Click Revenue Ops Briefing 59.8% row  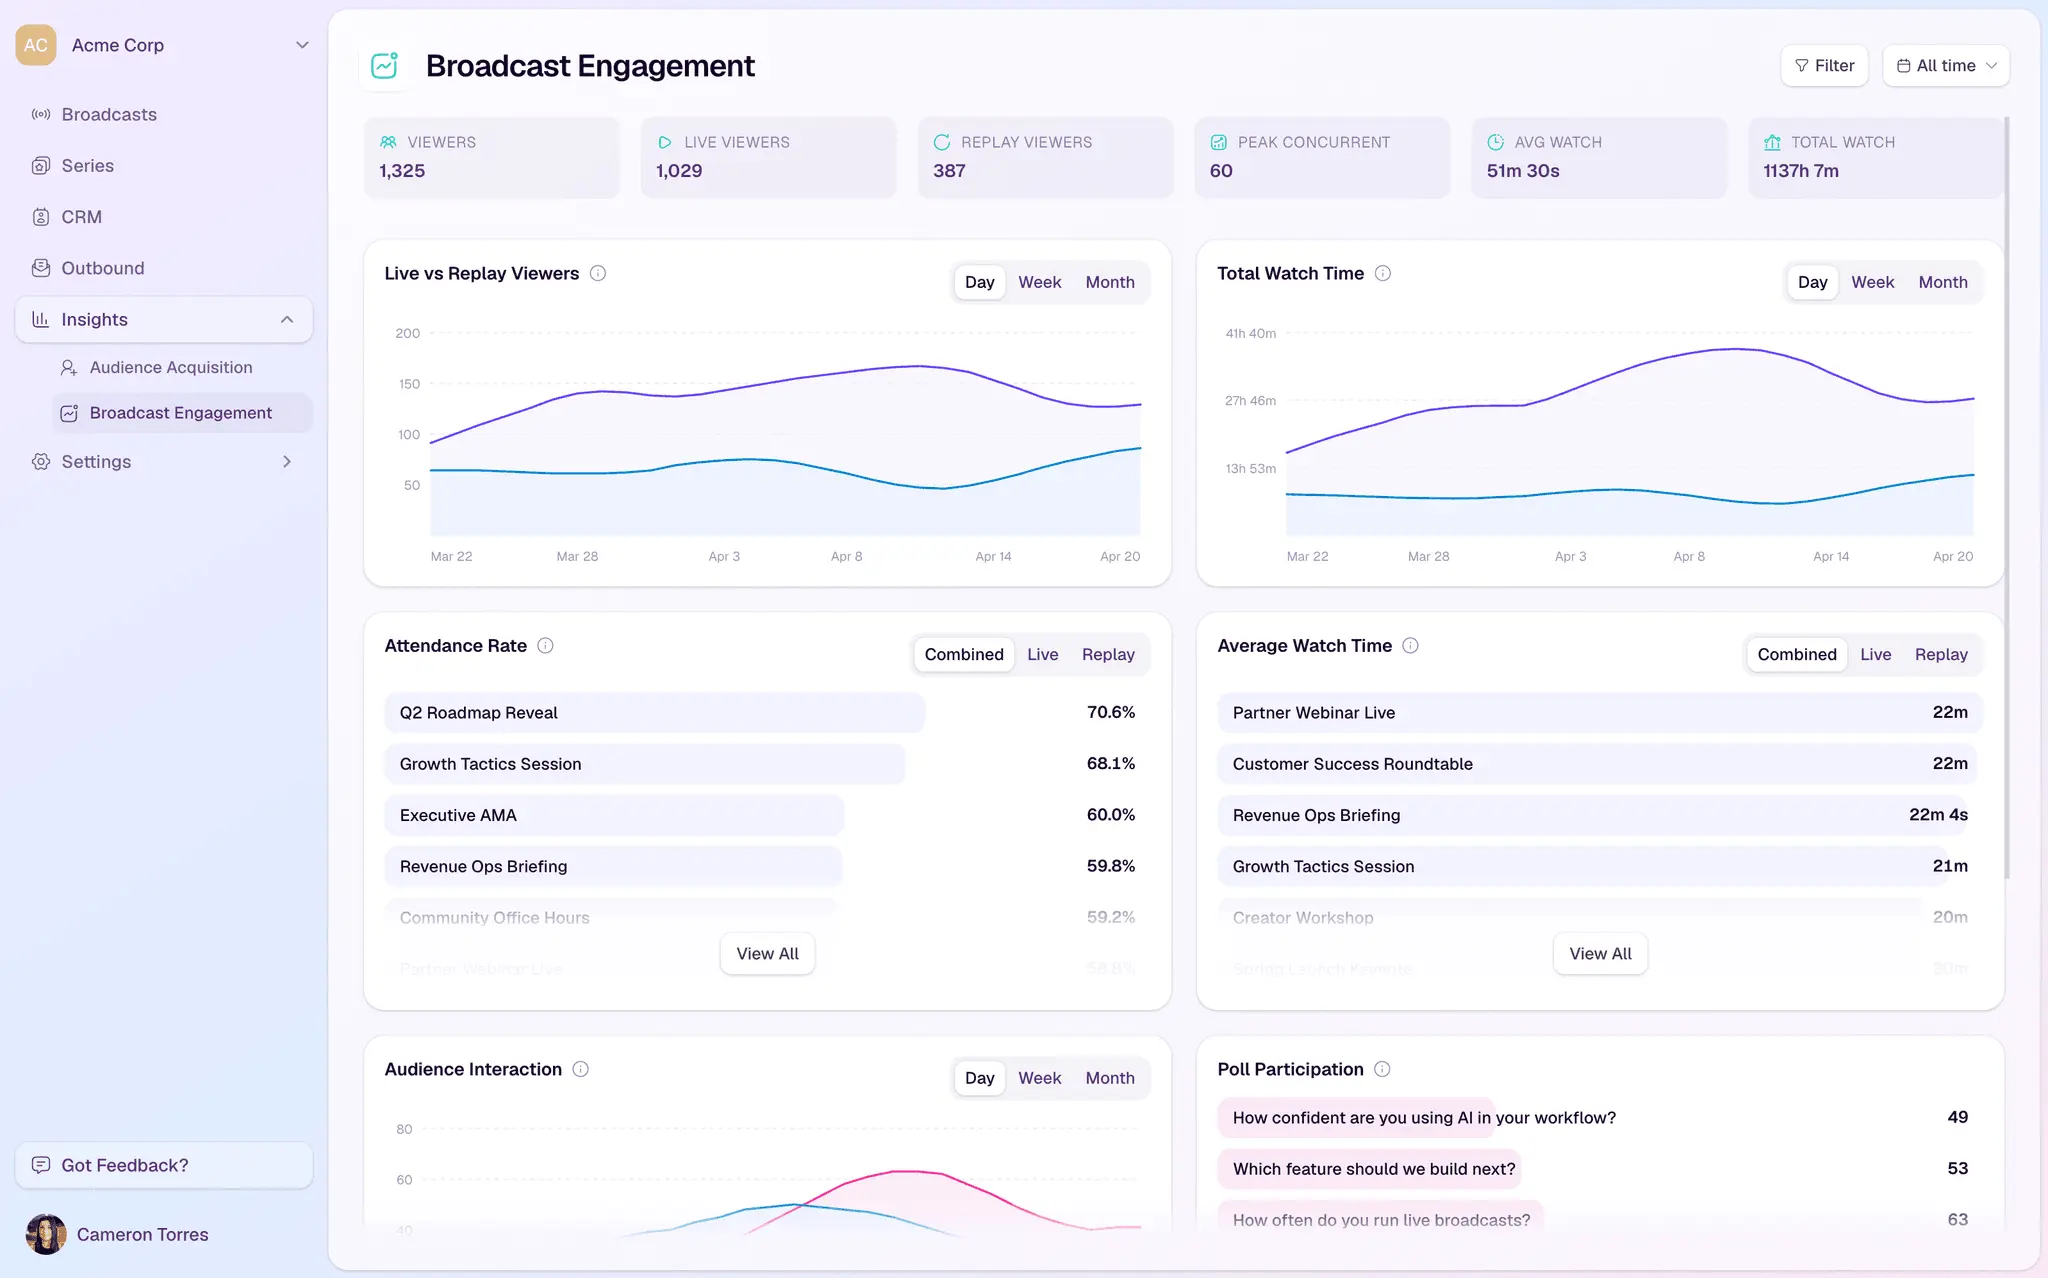[767, 866]
